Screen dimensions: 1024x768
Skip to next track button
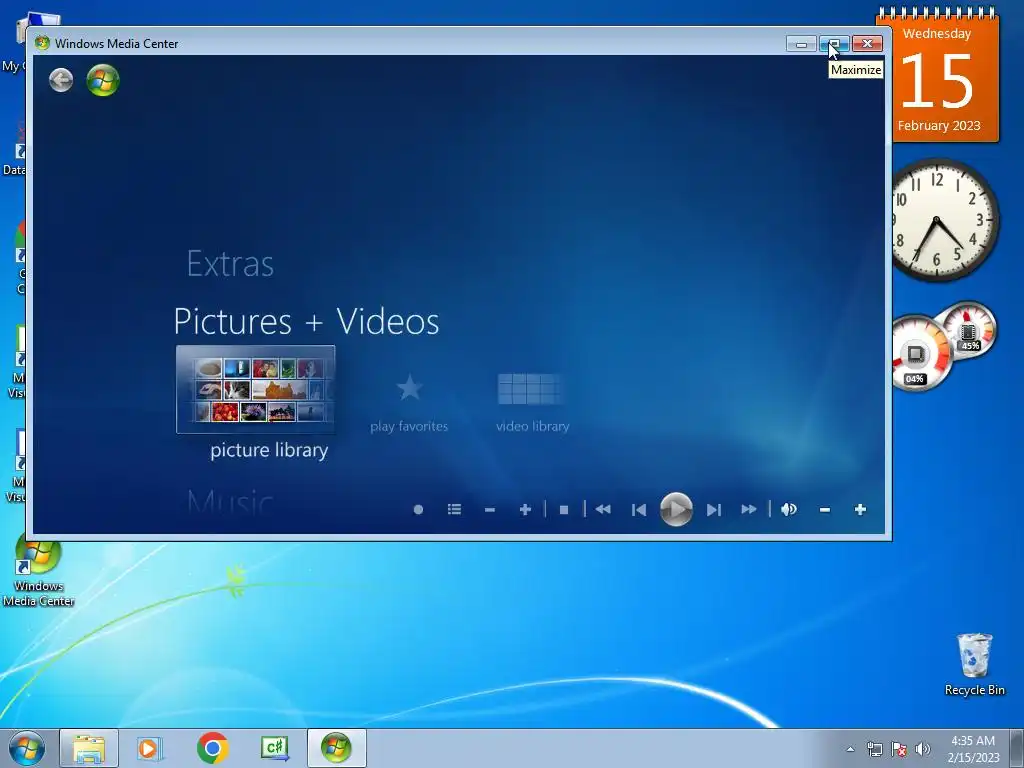tap(714, 509)
